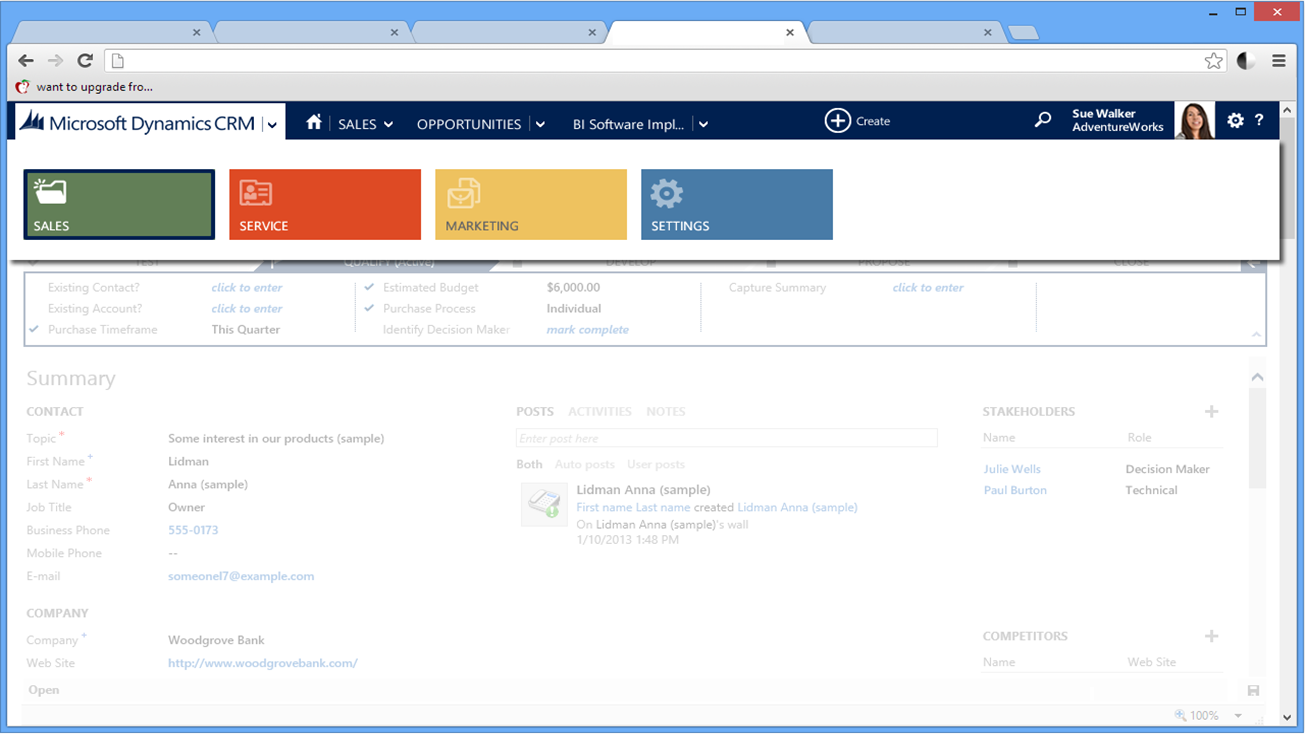Add a stakeholder with the plus icon
Screen dimensions: 1305x734
pyautogui.click(x=1211, y=412)
